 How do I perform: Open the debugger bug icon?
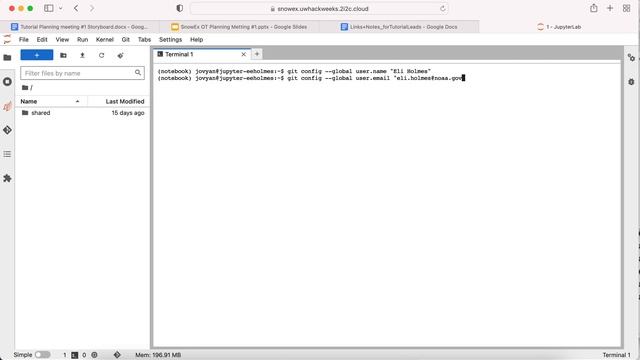click(x=631, y=82)
